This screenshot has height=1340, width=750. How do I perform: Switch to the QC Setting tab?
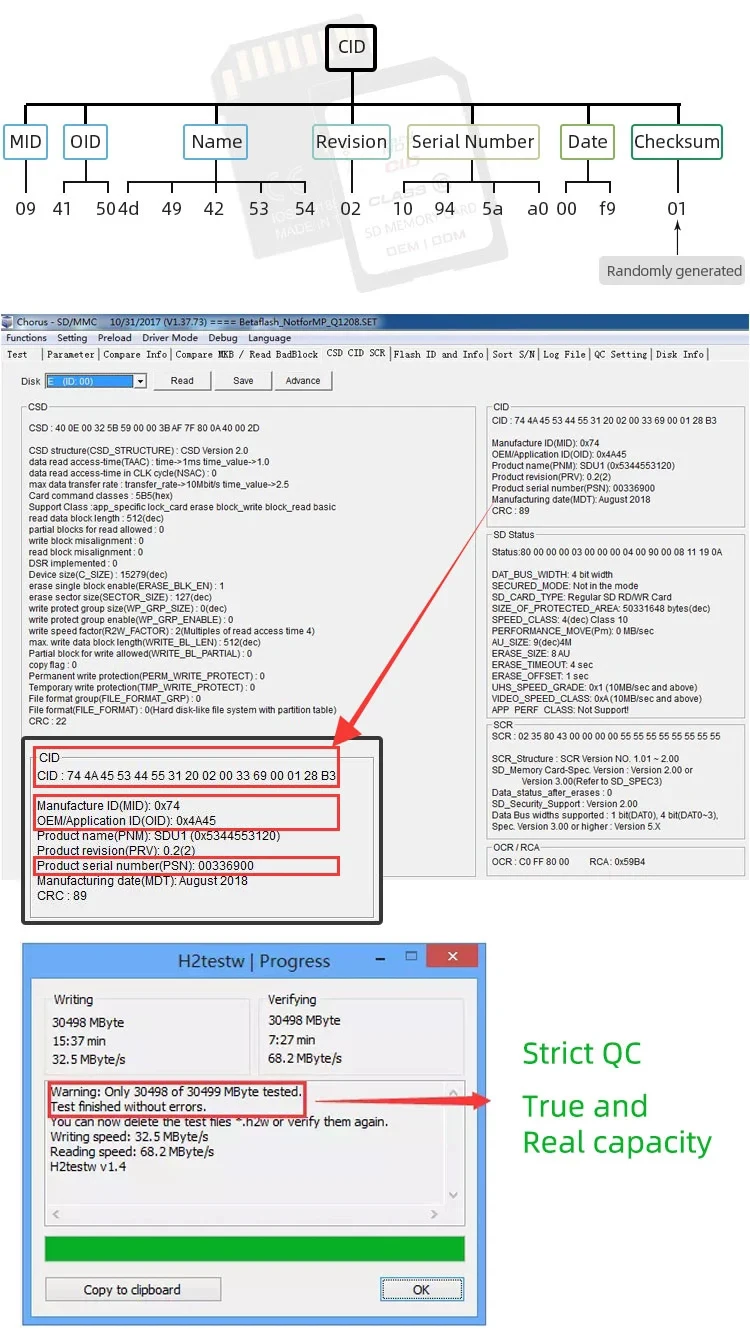(621, 354)
